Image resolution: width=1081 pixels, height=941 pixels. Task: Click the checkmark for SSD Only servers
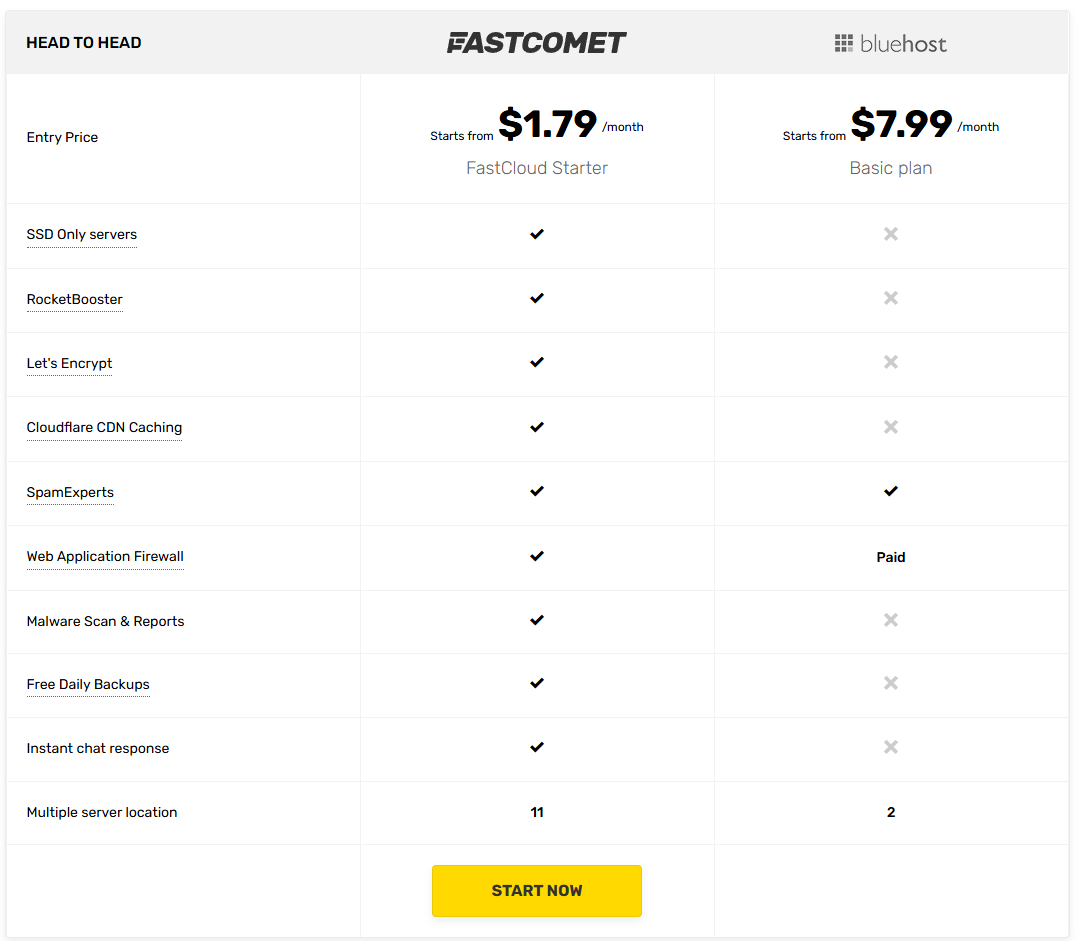(537, 234)
